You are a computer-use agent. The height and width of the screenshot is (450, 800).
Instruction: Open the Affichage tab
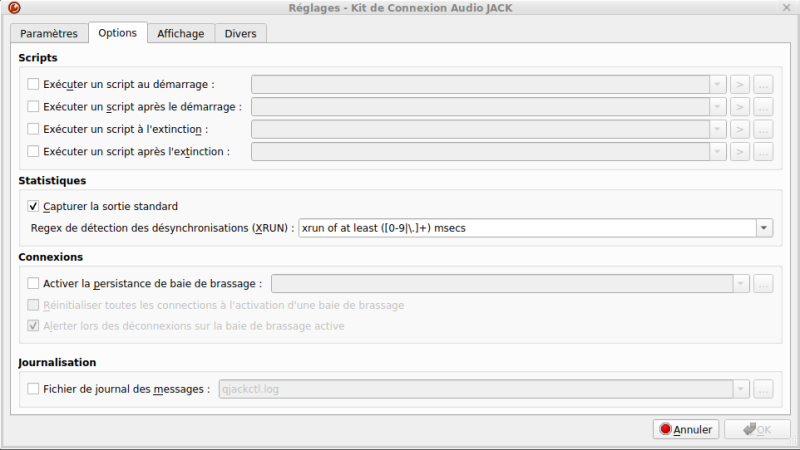[x=181, y=33]
